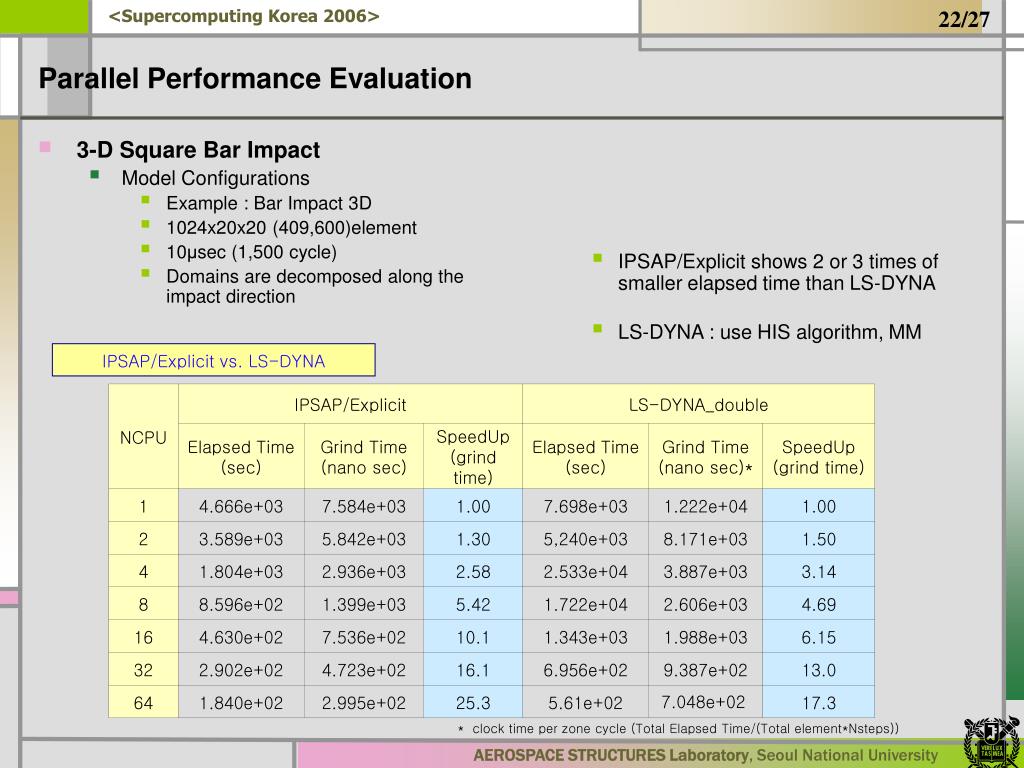Select the slide title 'Parallel Performance Evaluation'
Viewport: 1024px width, 768px height.
tap(255, 78)
